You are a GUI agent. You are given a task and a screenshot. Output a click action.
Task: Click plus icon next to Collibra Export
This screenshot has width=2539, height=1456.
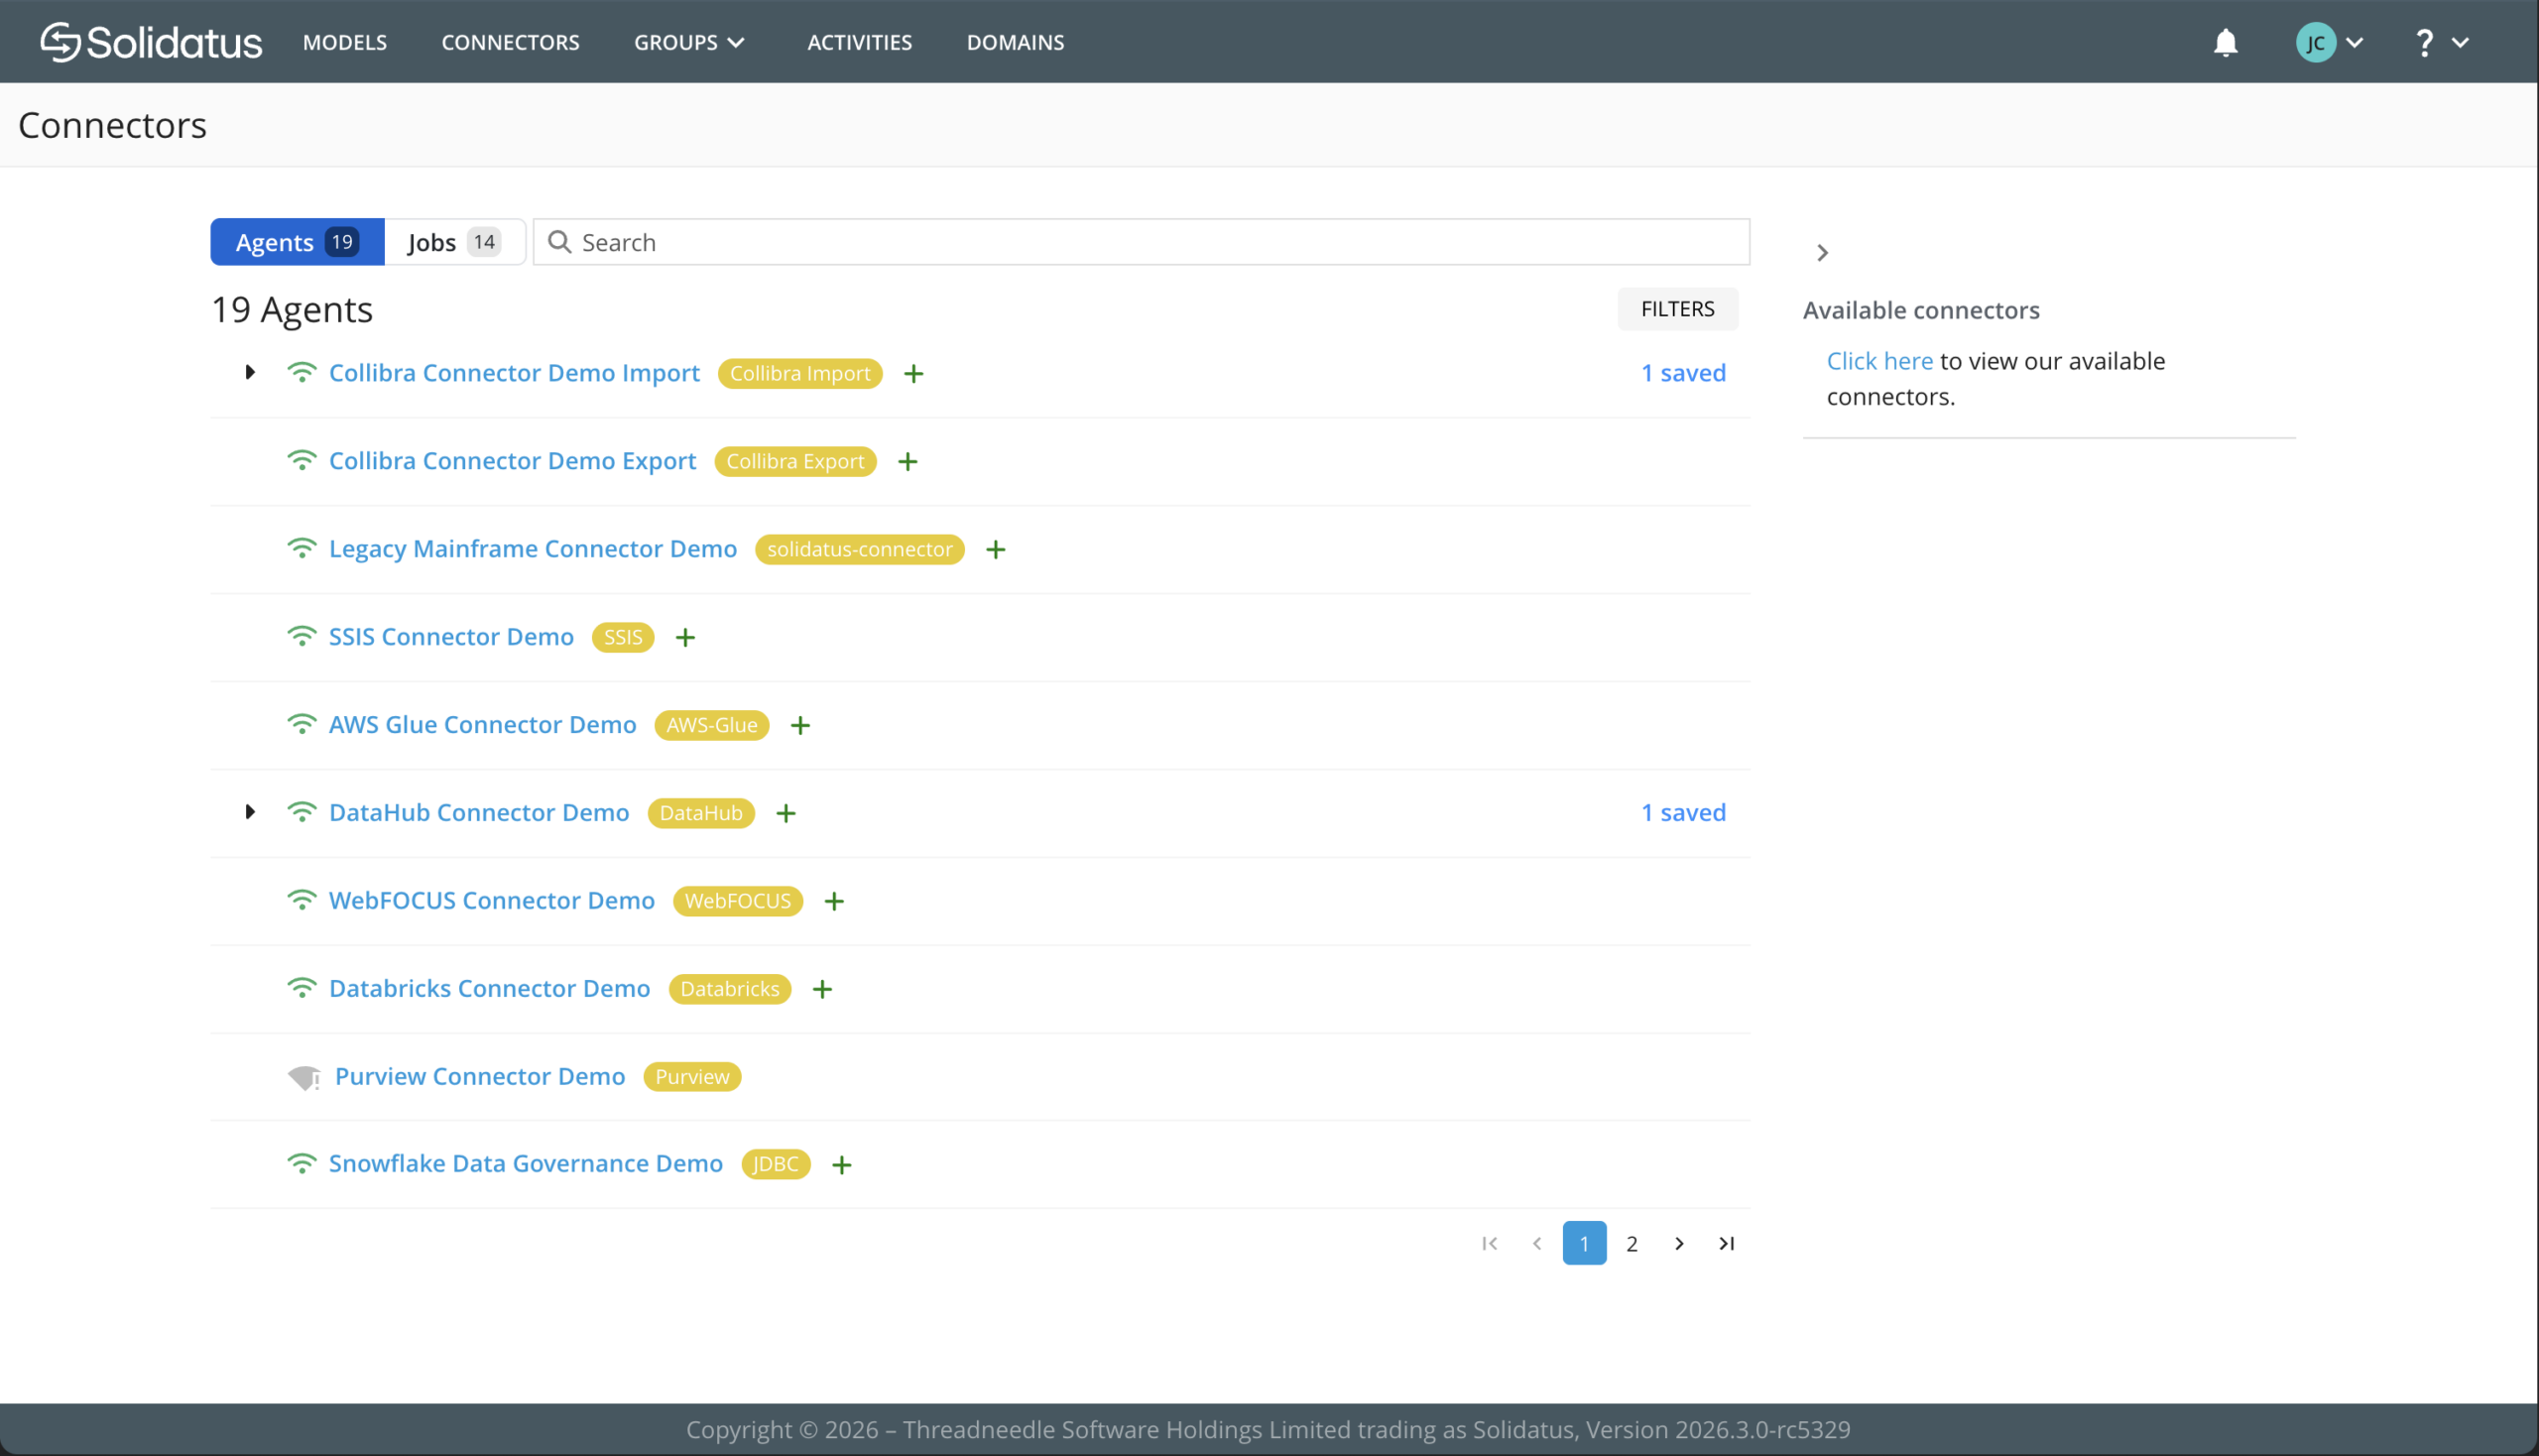pos(907,462)
